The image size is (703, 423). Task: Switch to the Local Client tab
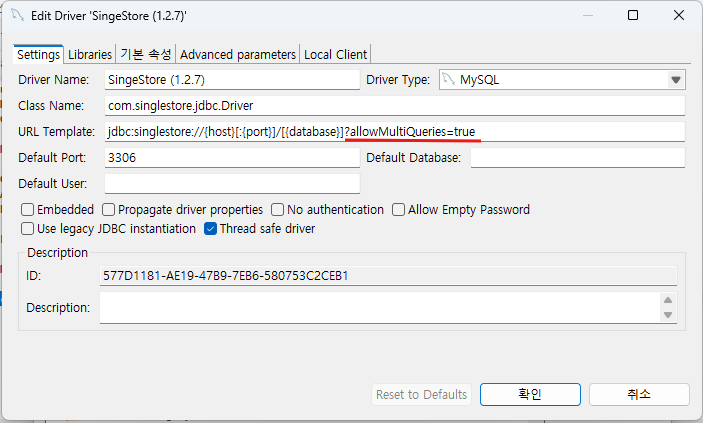[335, 54]
